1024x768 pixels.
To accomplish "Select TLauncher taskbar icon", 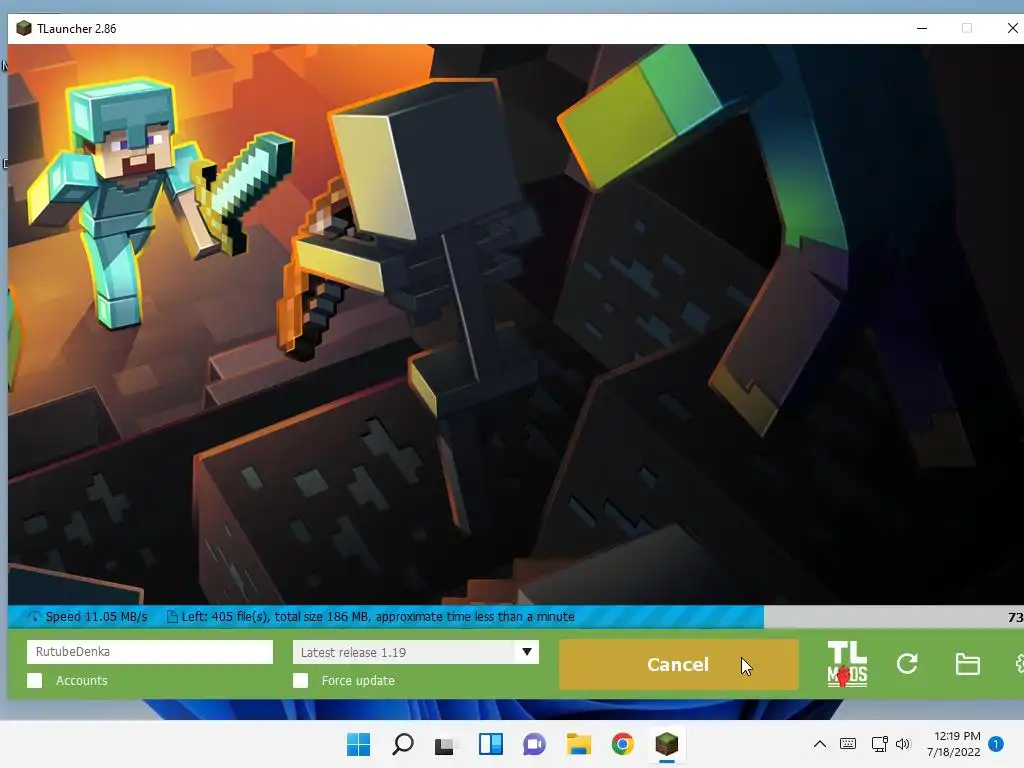I will (x=666, y=744).
